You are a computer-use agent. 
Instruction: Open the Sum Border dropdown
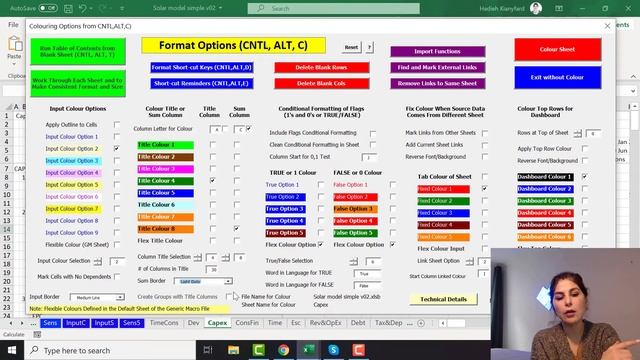coord(228,281)
